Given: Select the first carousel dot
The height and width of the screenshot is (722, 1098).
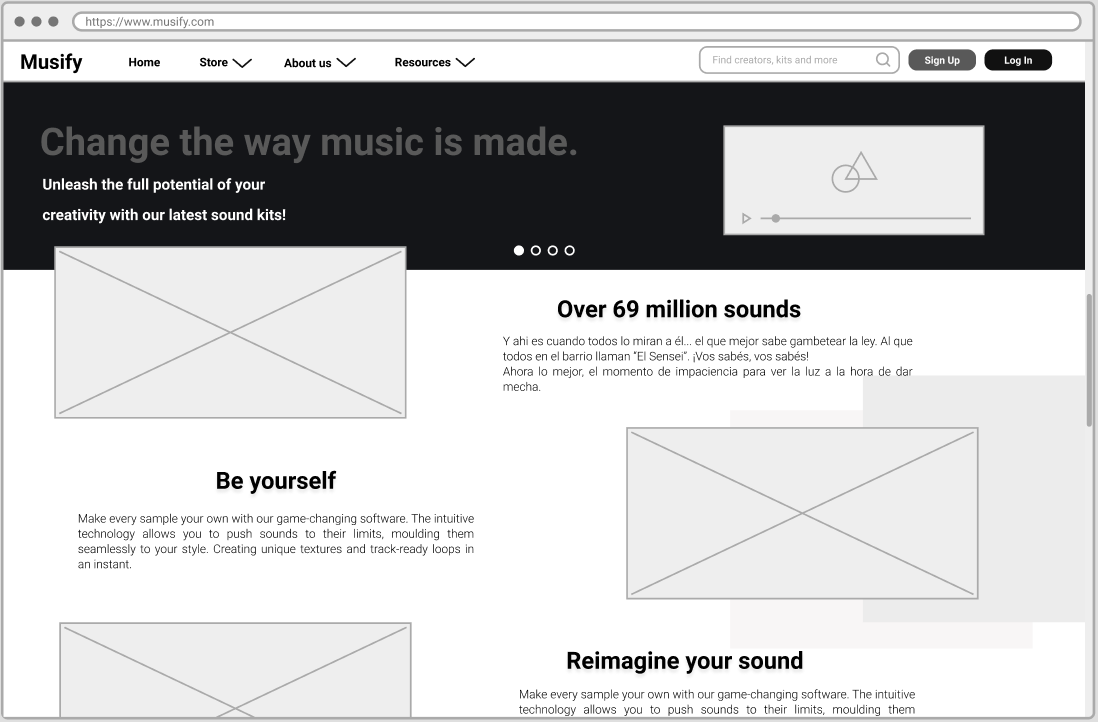Looking at the screenshot, I should pyautogui.click(x=519, y=251).
